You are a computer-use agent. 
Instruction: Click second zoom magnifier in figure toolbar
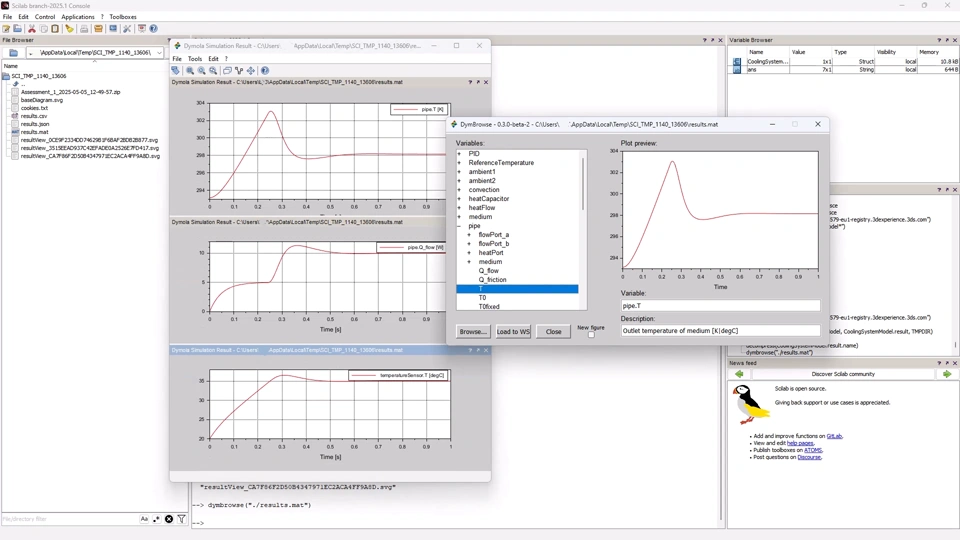(201, 70)
